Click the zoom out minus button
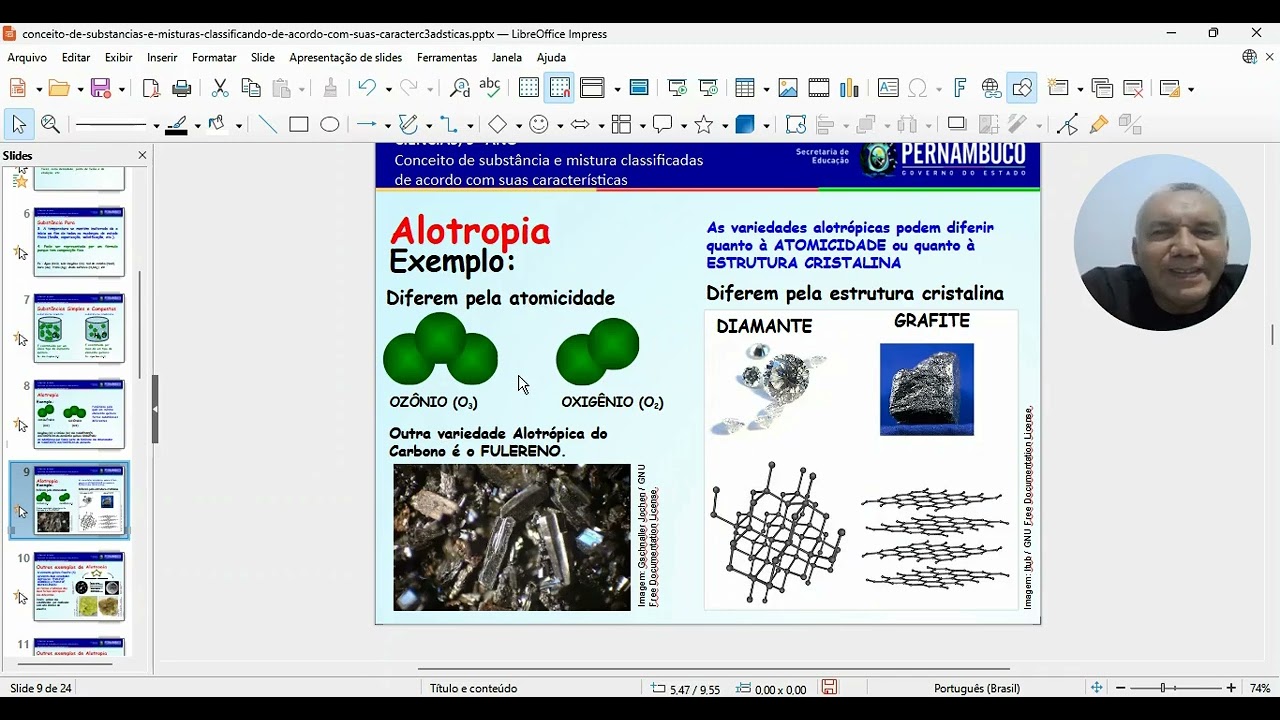Image resolution: width=1280 pixels, height=720 pixels. coord(1120,688)
